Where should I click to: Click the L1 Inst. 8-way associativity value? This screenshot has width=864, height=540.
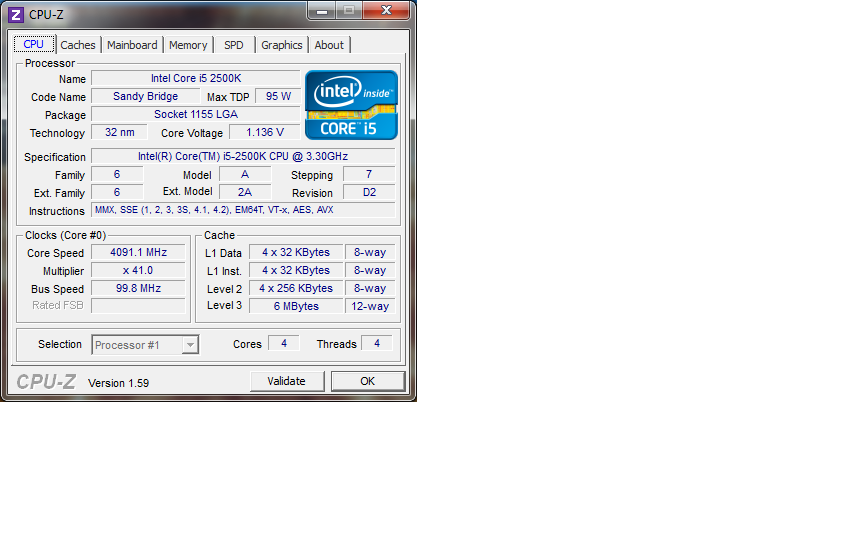tap(370, 271)
